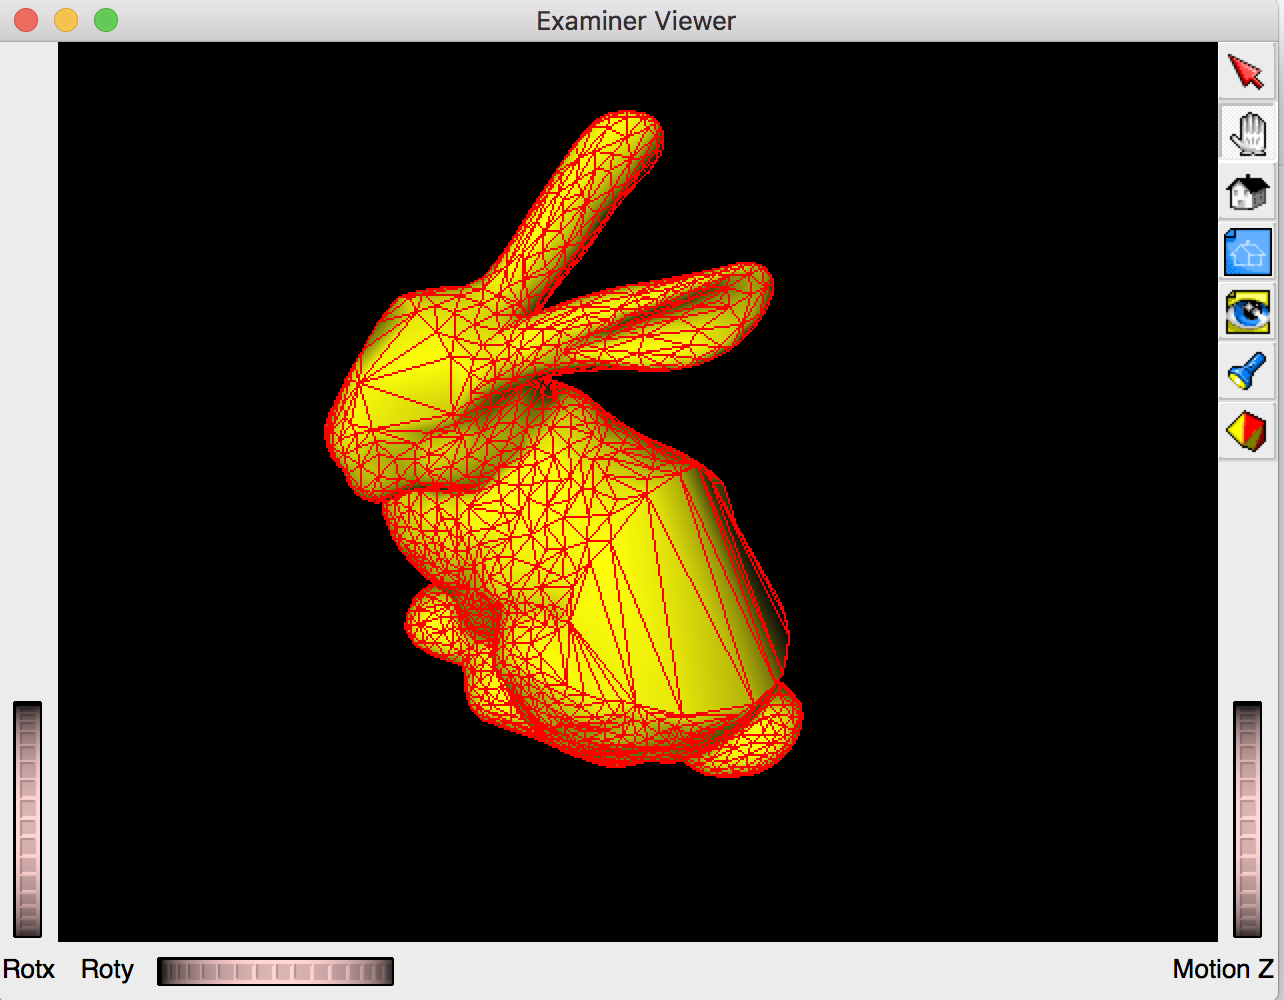Image resolution: width=1284 pixels, height=1000 pixels.
Task: Click the Roty thumbwheel
Action: tap(275, 969)
